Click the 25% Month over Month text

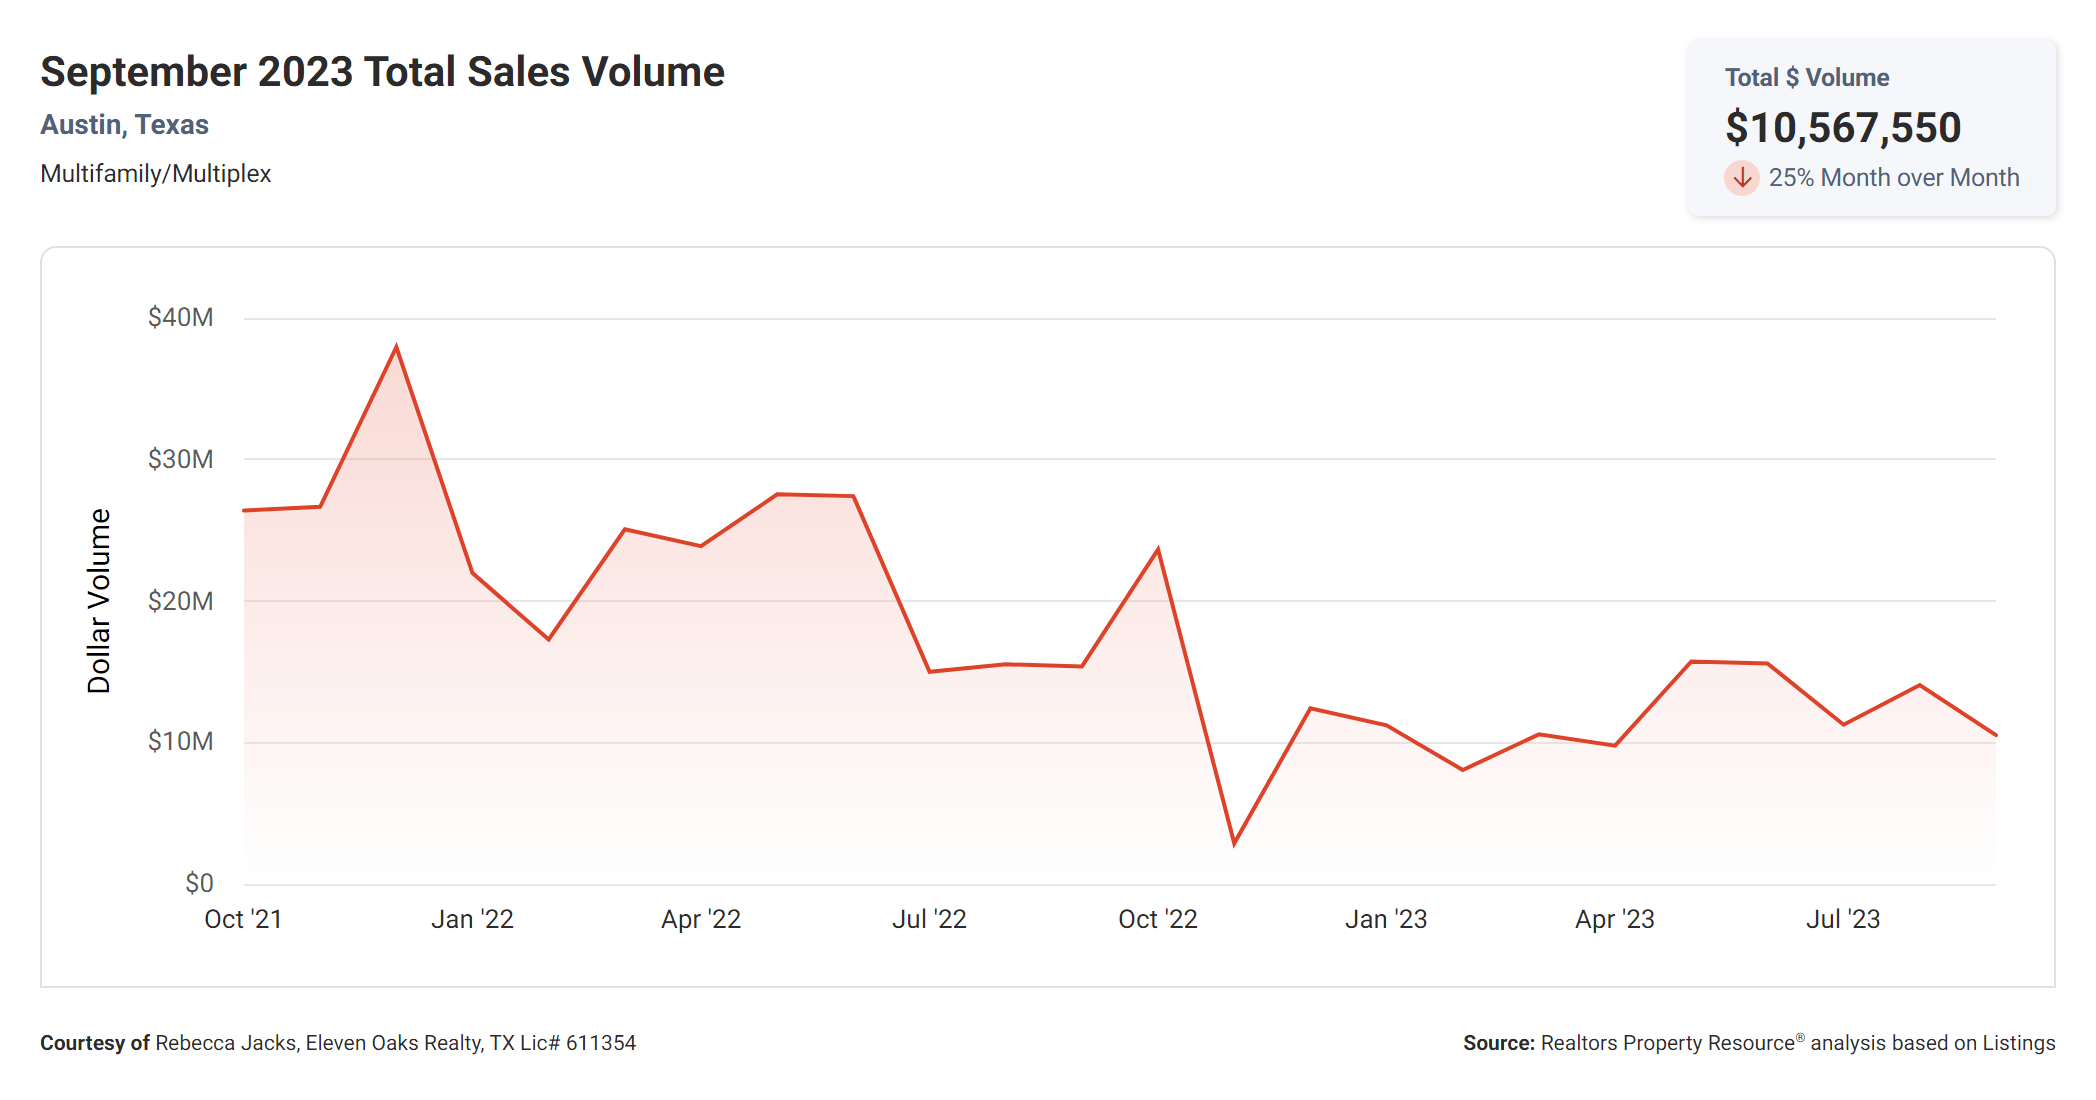click(x=1893, y=178)
